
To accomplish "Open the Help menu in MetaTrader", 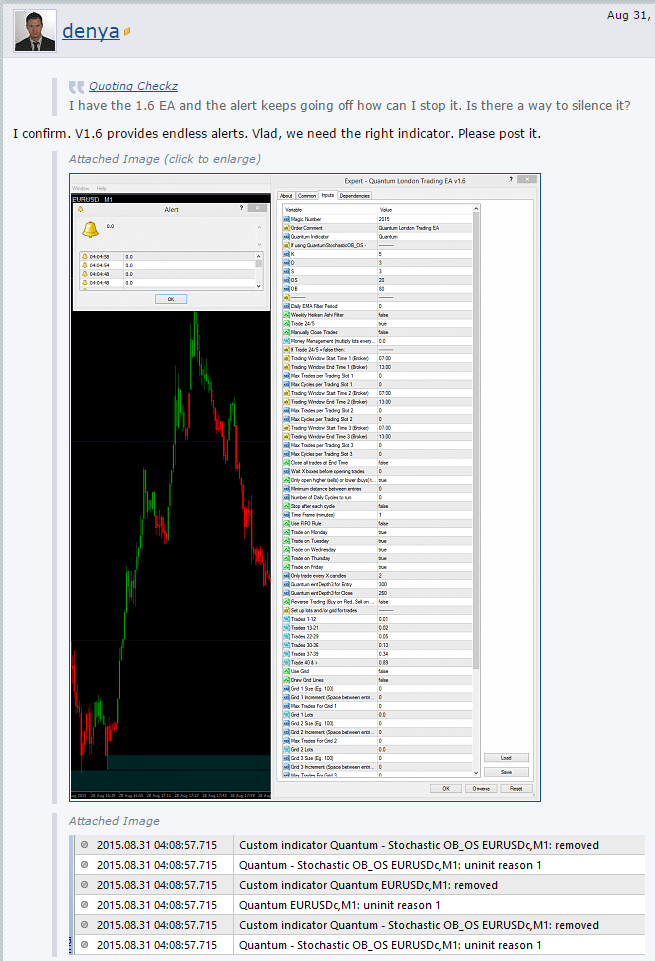I will pos(102,188).
